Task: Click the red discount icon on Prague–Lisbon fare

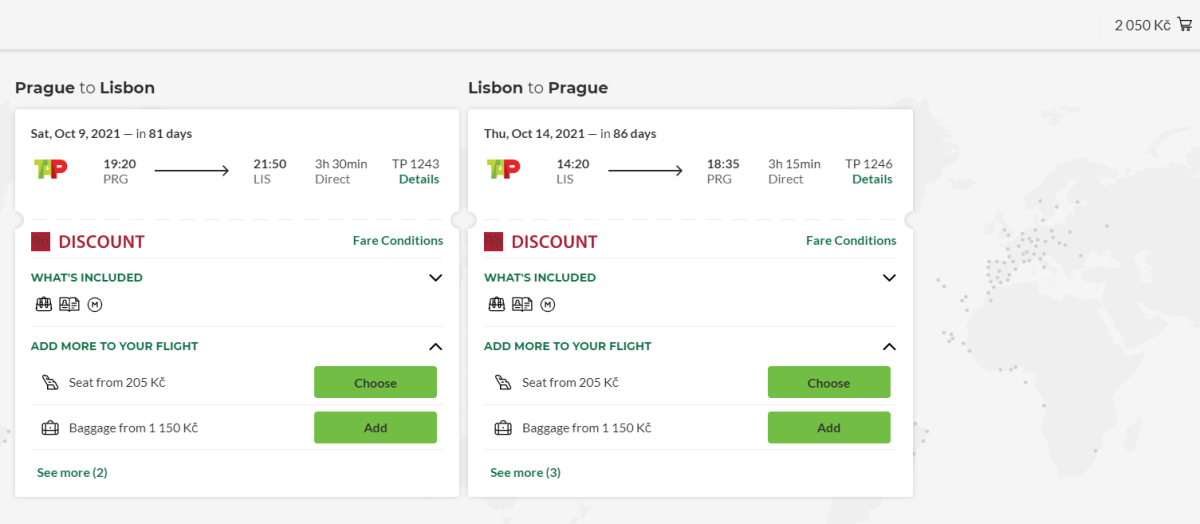Action: click(41, 241)
